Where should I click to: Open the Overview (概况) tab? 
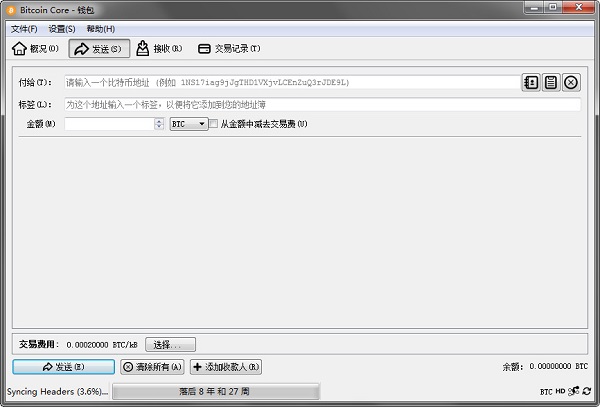(35, 49)
